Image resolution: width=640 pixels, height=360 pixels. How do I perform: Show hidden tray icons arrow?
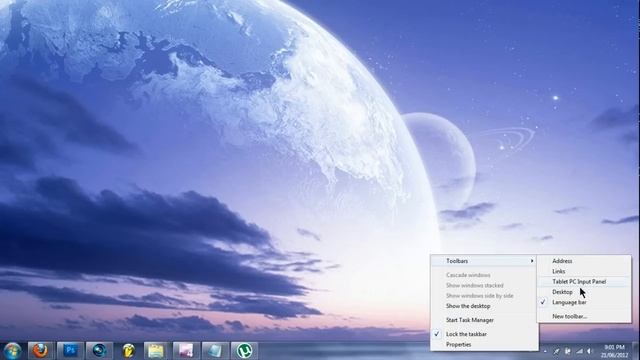(x=545, y=351)
